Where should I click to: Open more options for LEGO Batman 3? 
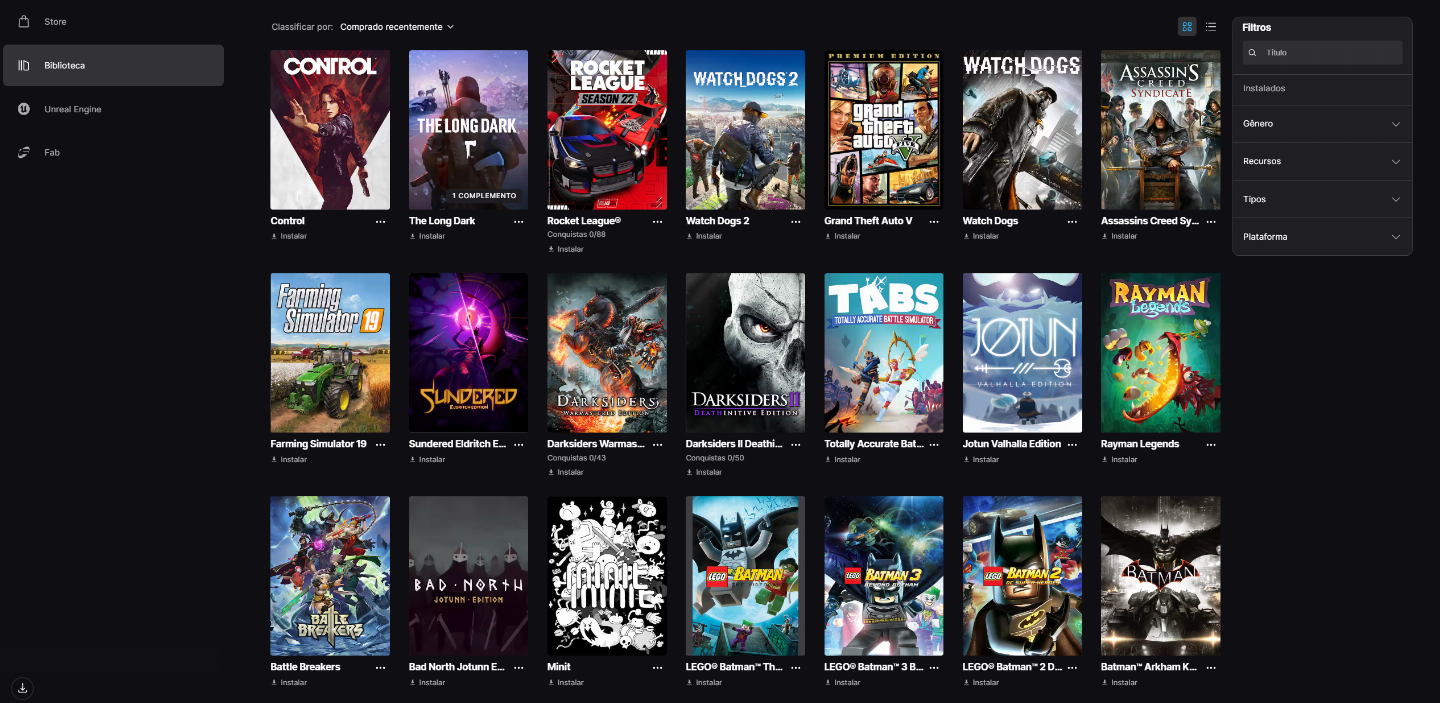pos(934,668)
